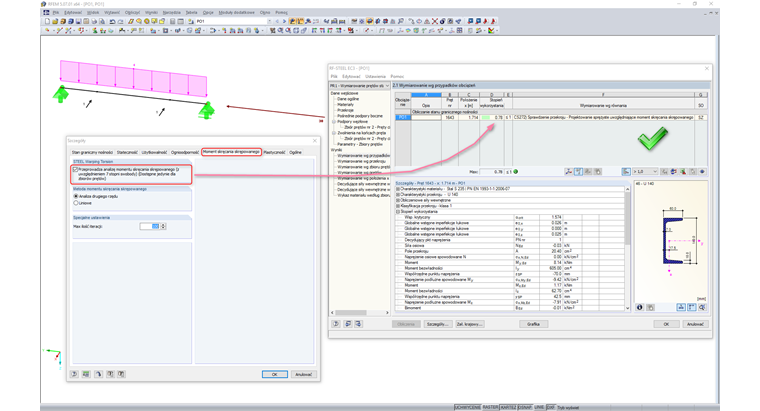760x411 pixels.
Task: Click result diagram icon right of Max field
Action: [x=569, y=172]
